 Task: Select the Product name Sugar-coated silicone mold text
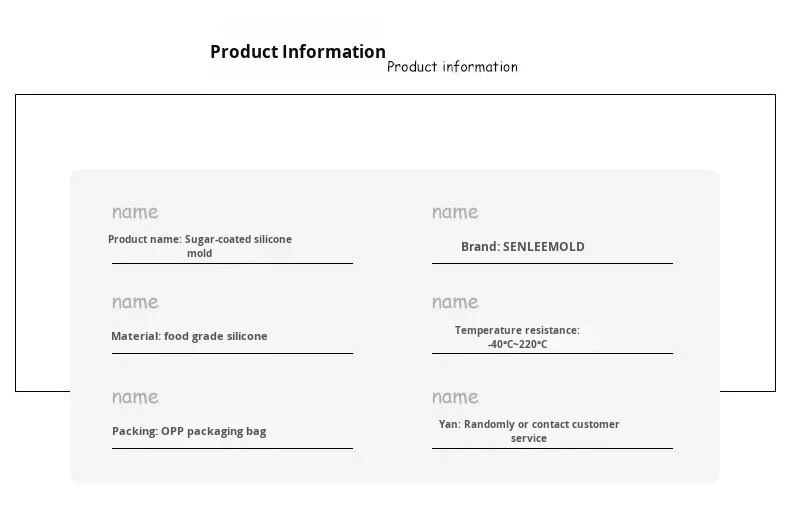pyautogui.click(x=200, y=246)
